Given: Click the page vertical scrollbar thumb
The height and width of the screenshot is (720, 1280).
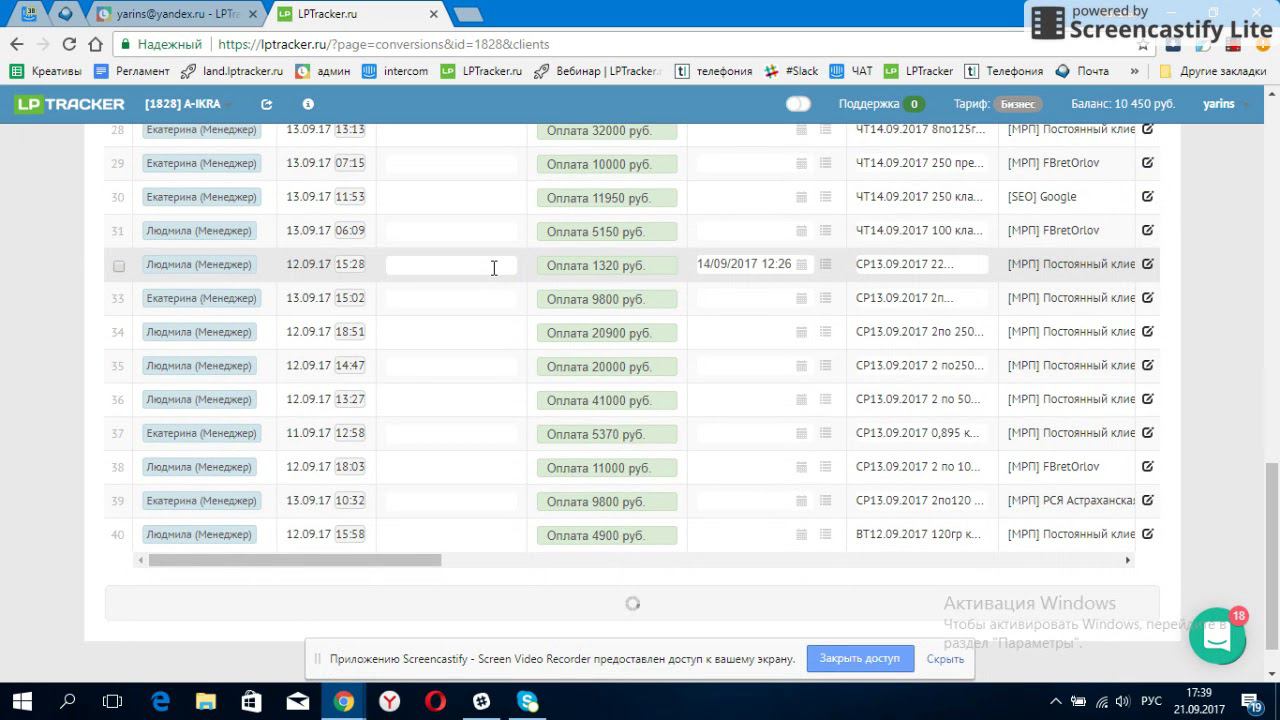Looking at the screenshot, I should 1271,556.
